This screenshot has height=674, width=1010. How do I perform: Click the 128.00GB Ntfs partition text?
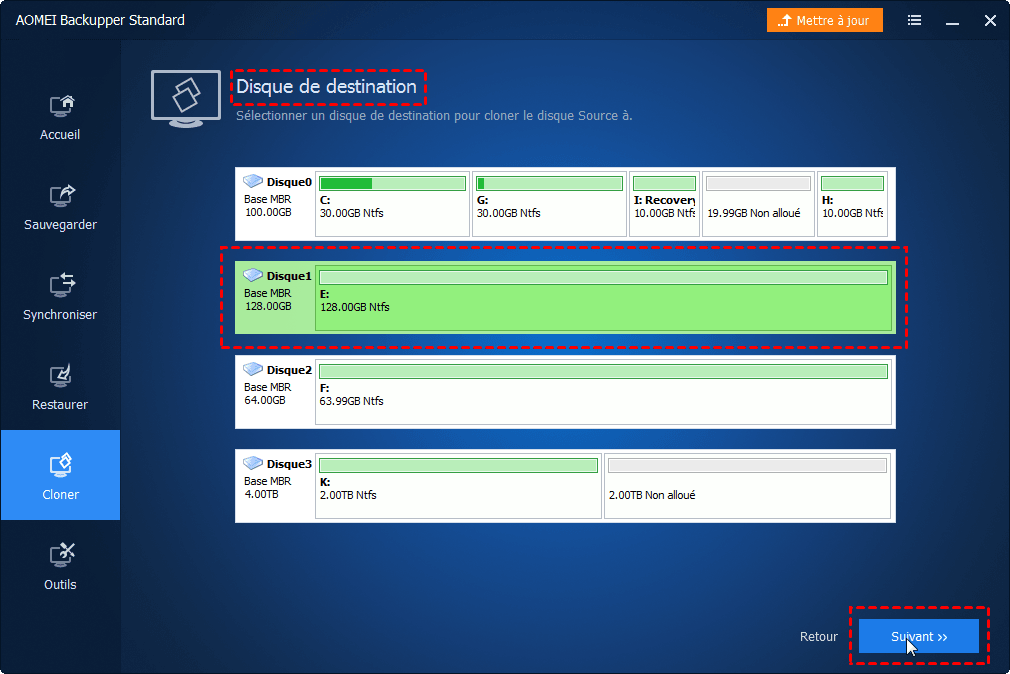(355, 307)
